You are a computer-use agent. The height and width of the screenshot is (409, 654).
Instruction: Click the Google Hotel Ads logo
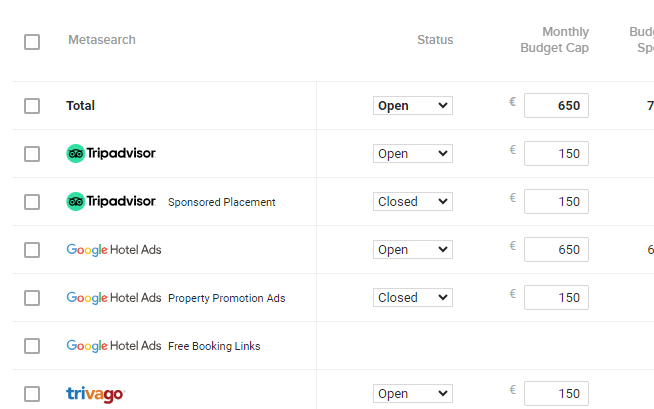(x=113, y=250)
